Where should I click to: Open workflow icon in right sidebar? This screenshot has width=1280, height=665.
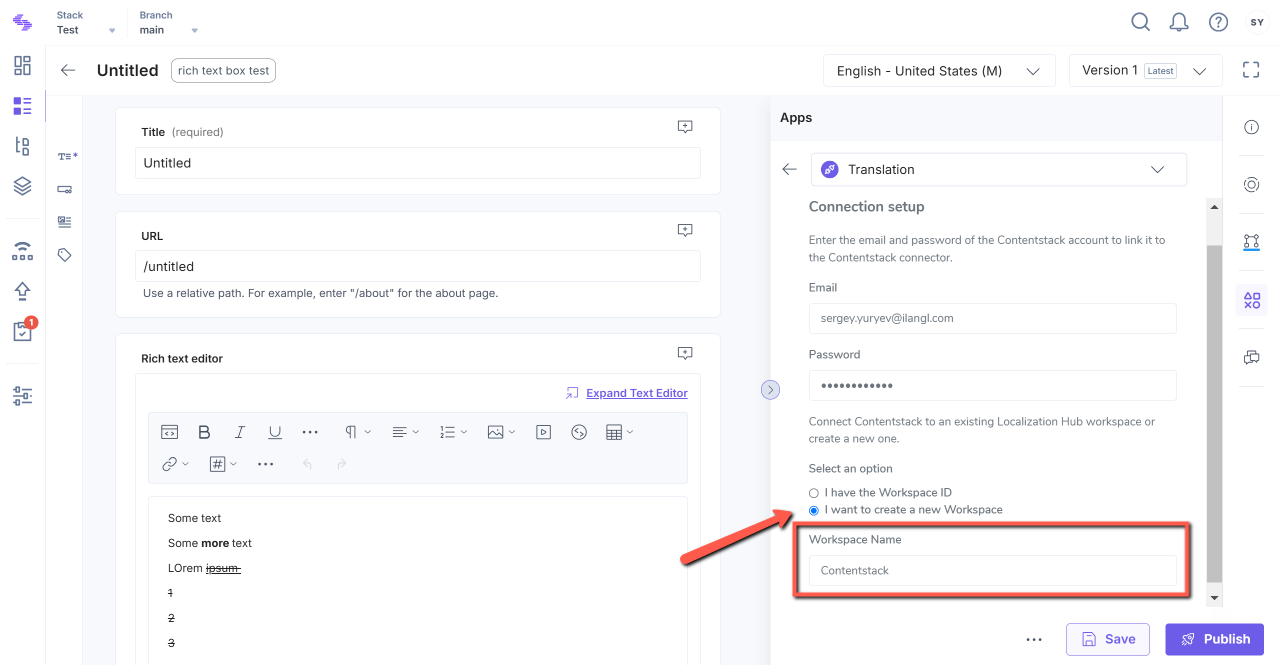[1251, 242]
